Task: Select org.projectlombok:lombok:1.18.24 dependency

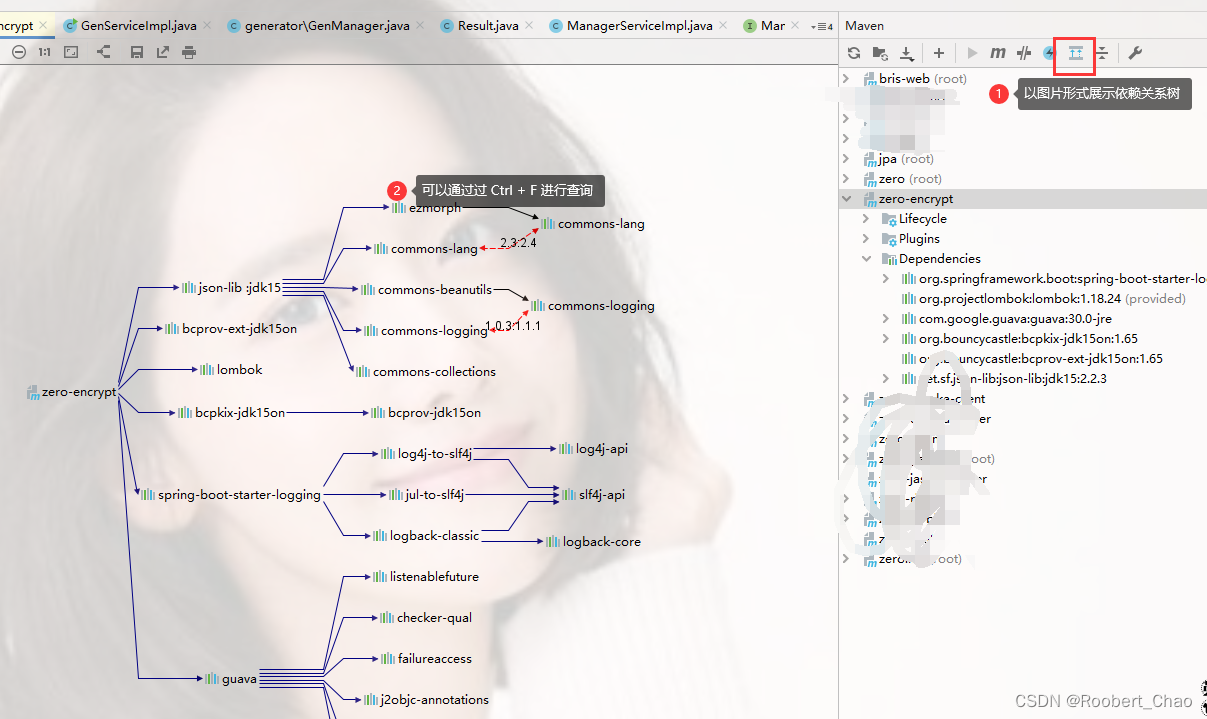Action: tap(1043, 298)
